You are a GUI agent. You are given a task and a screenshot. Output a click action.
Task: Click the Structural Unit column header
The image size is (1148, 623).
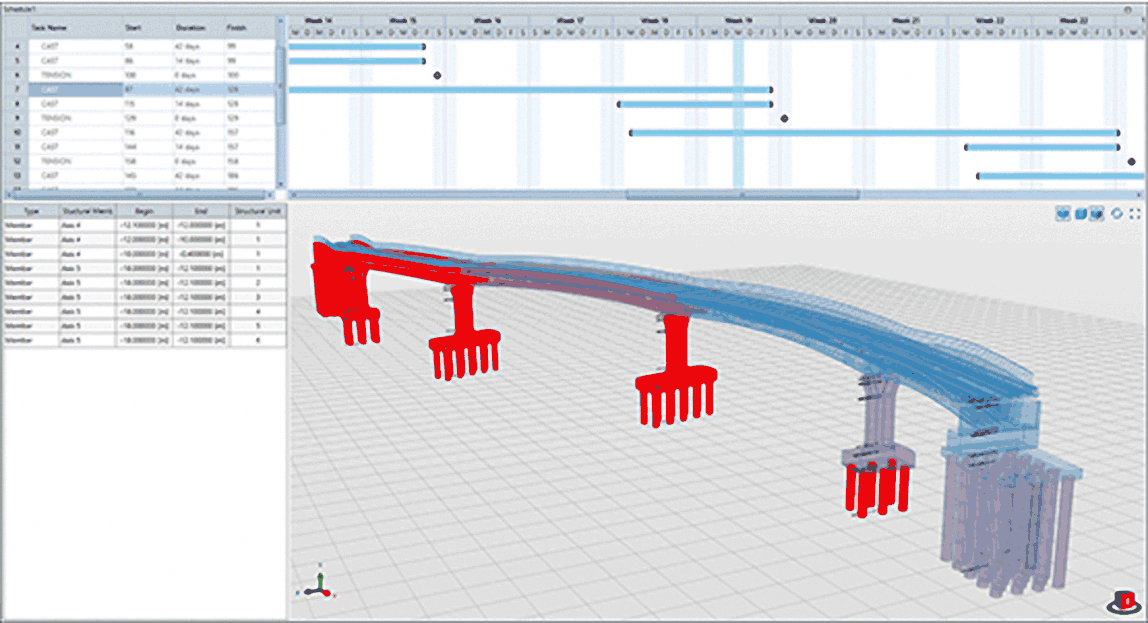pos(257,211)
